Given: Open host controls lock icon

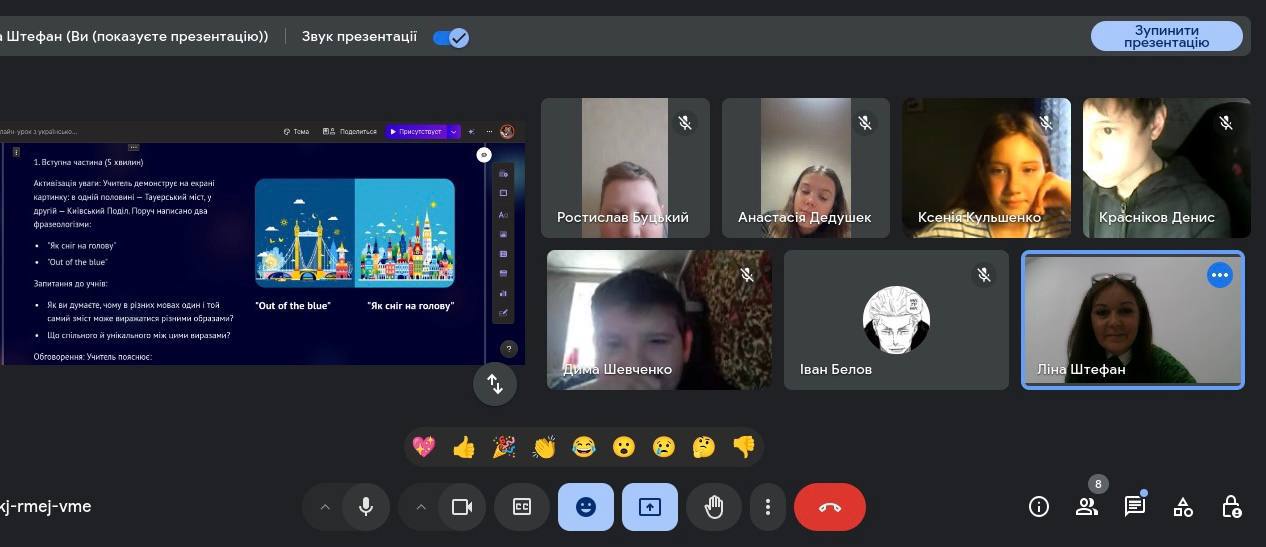Looking at the screenshot, I should 1231,507.
